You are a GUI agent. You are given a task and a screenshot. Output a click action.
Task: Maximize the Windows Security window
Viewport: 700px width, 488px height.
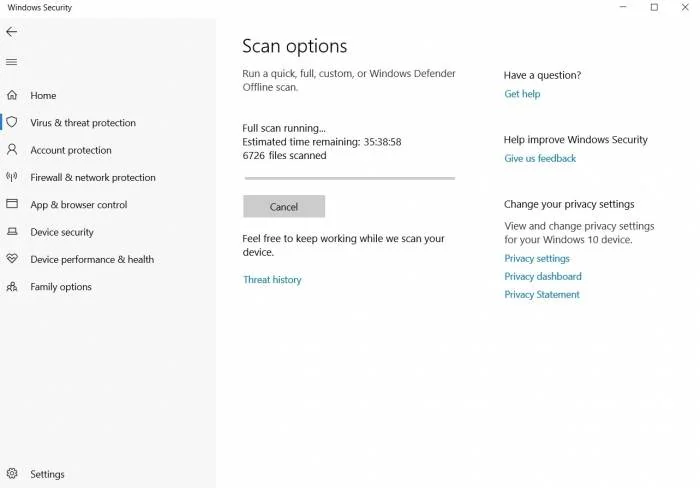[654, 7]
